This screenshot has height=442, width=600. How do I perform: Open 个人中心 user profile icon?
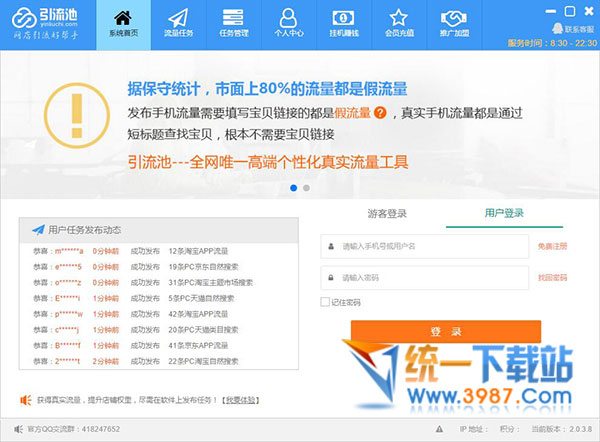click(288, 18)
